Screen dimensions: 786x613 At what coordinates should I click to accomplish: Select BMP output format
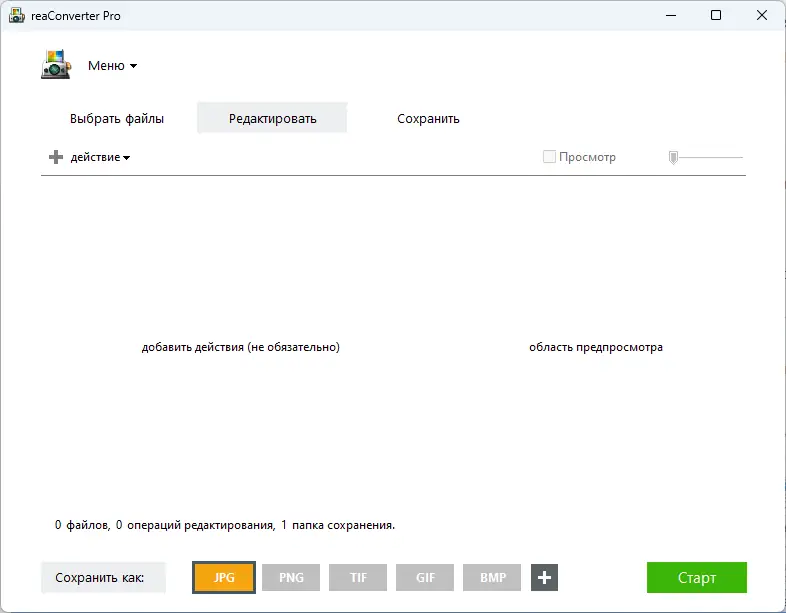492,577
